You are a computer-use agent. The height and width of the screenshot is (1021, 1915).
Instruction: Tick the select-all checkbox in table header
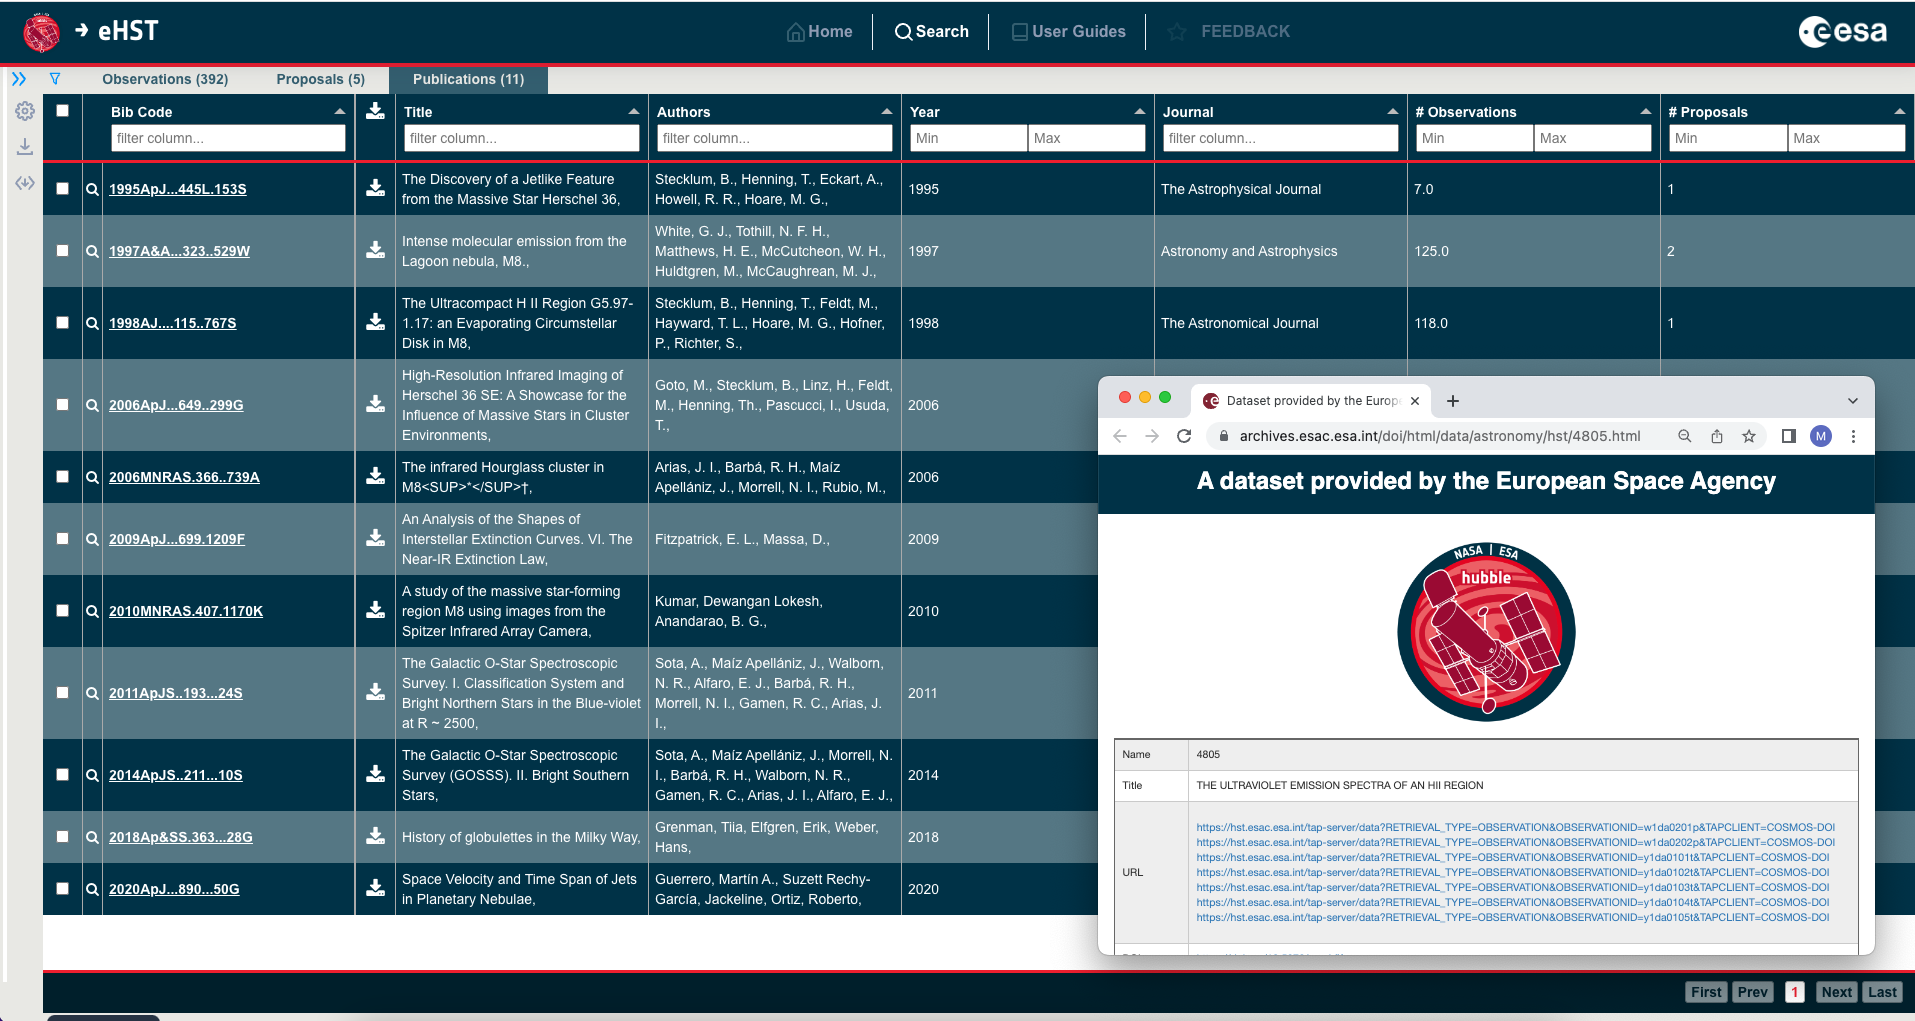[x=63, y=111]
